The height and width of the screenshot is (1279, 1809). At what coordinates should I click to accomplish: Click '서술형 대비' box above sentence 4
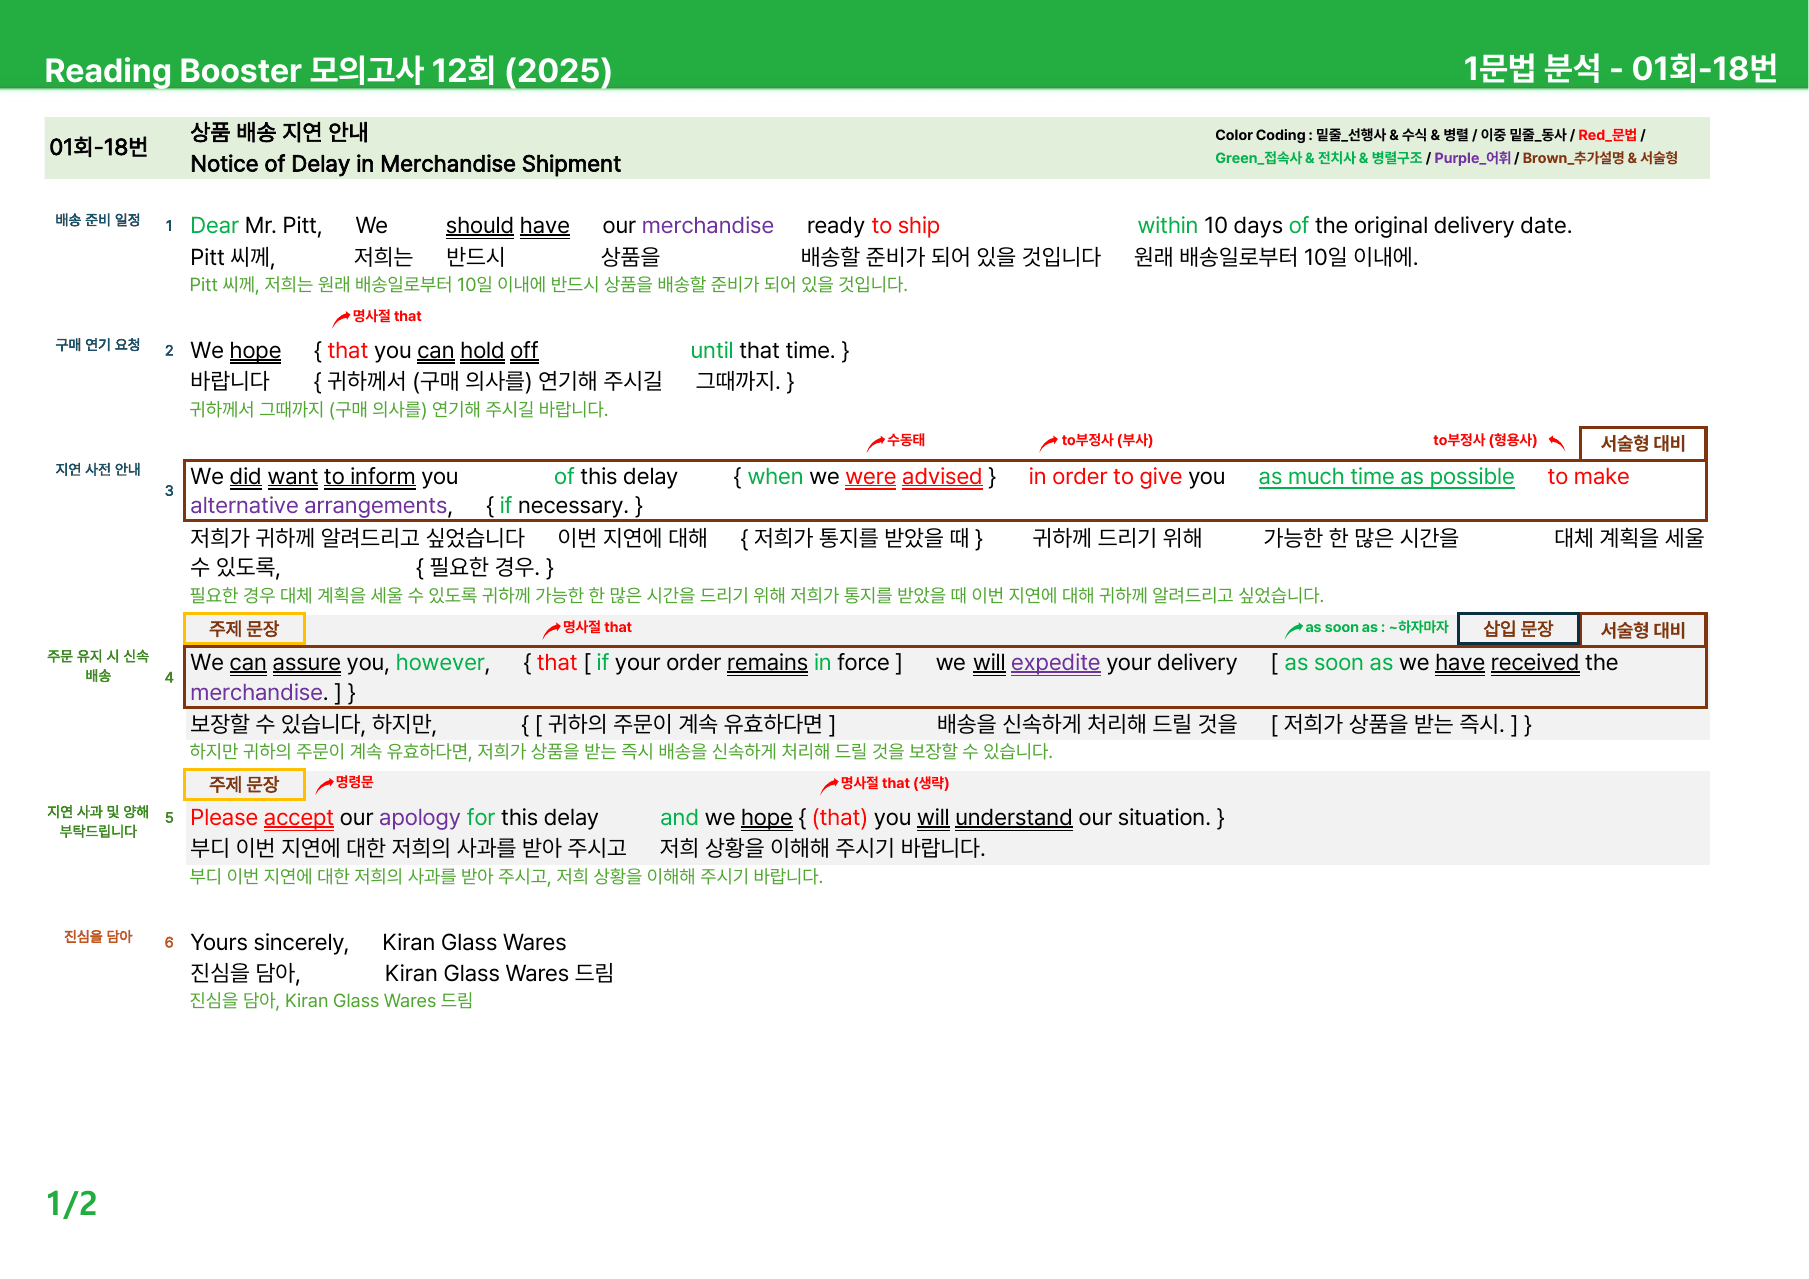[x=1643, y=630]
